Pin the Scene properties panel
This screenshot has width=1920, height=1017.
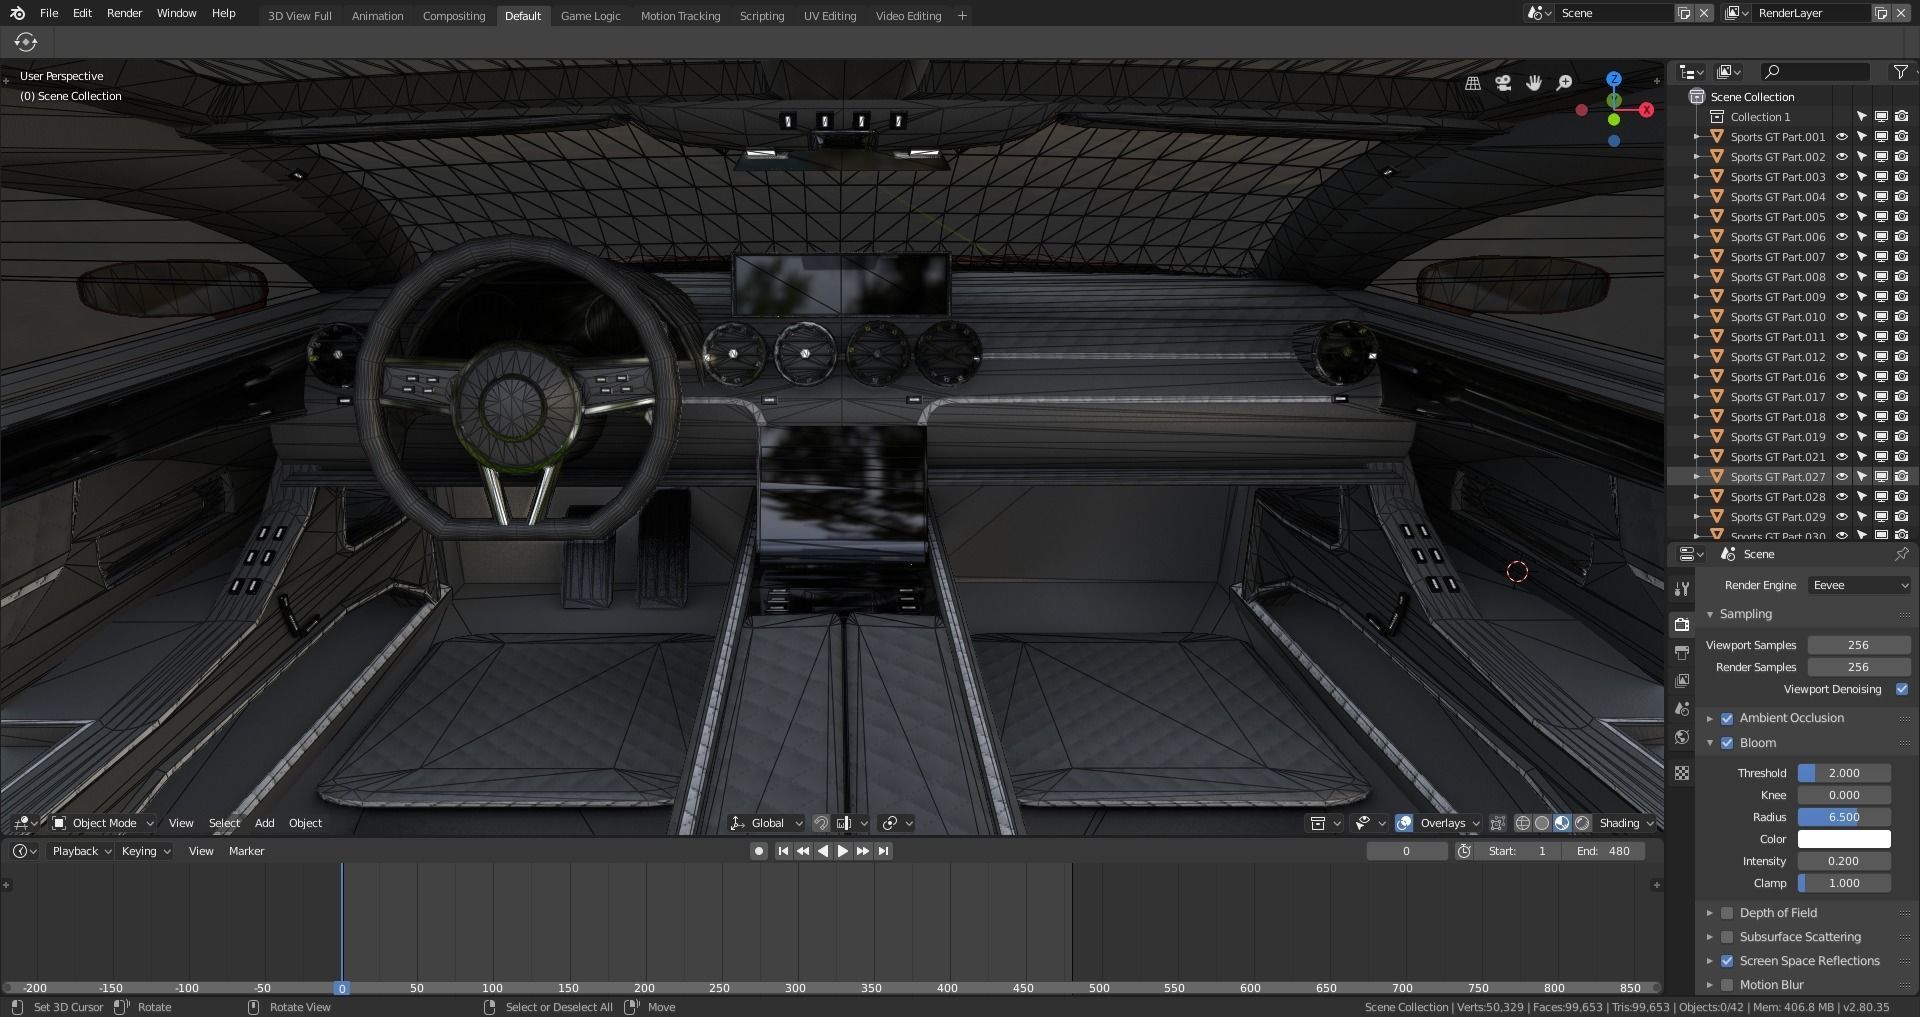tap(1901, 554)
